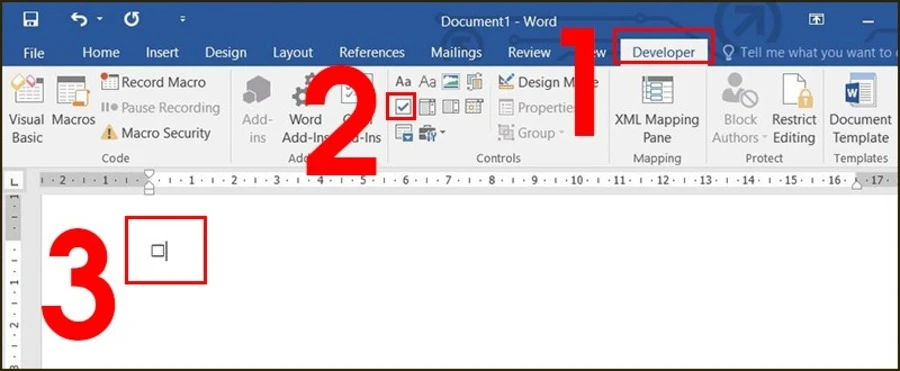Click the right indent marker on ruler
The height and width of the screenshot is (371, 900).
[x=857, y=184]
